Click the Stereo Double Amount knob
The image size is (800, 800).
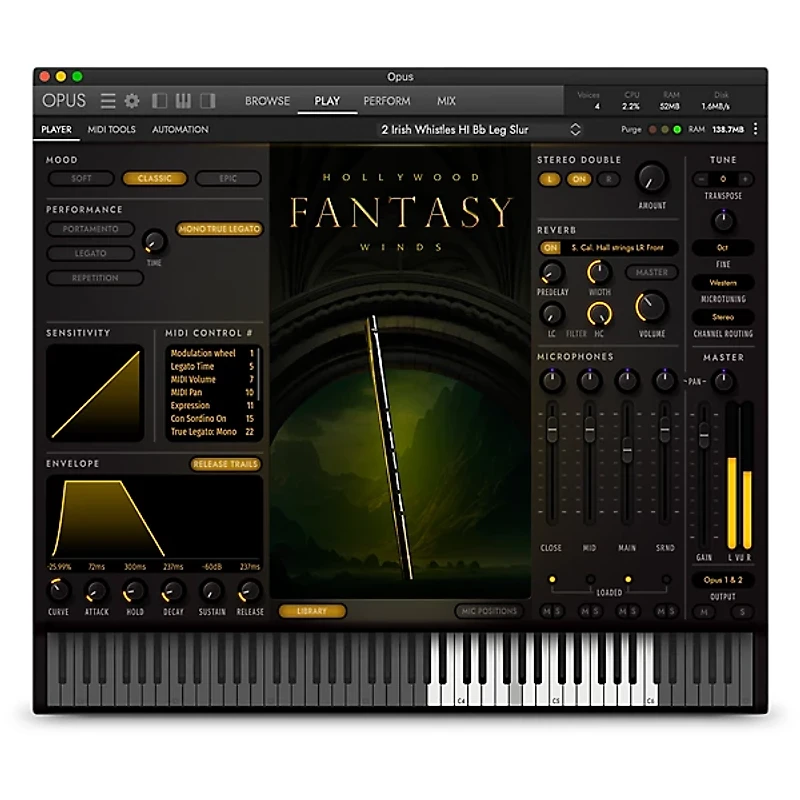(650, 180)
